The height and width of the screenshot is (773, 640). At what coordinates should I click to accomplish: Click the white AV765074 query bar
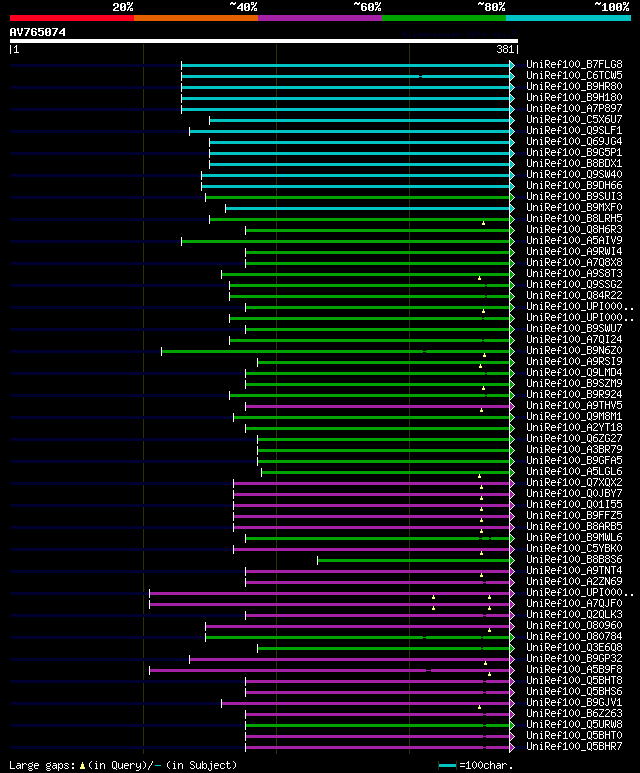pyautogui.click(x=264, y=41)
